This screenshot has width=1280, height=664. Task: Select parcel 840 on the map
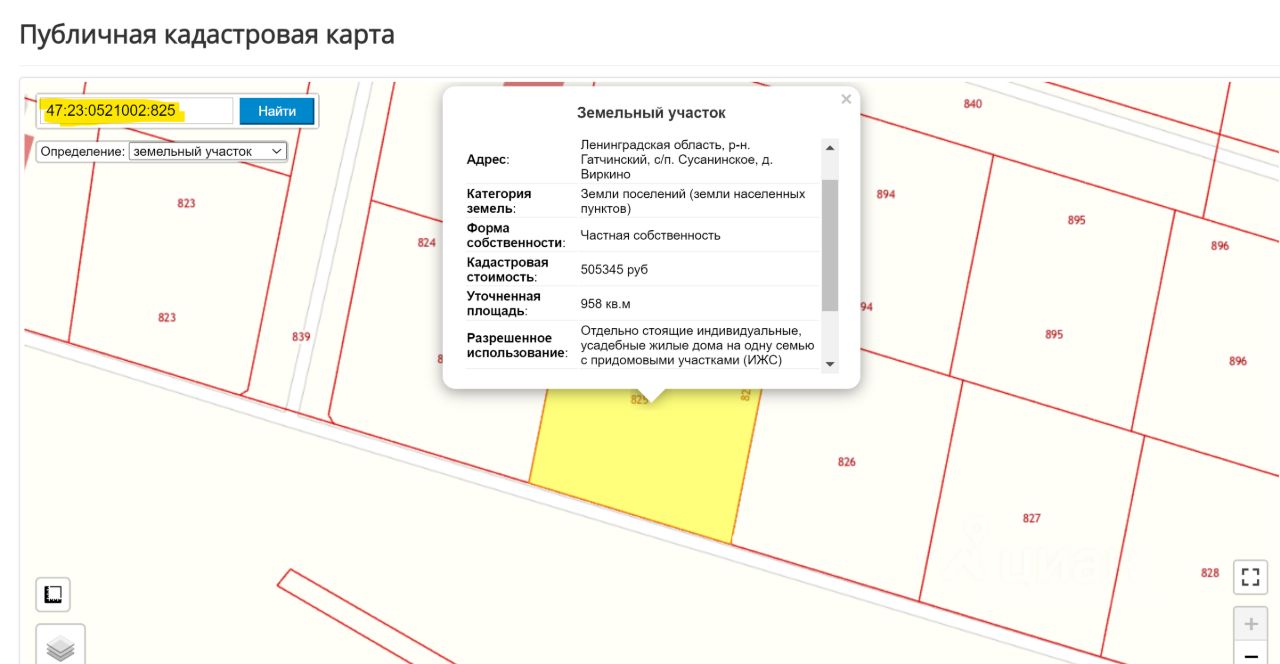click(973, 104)
